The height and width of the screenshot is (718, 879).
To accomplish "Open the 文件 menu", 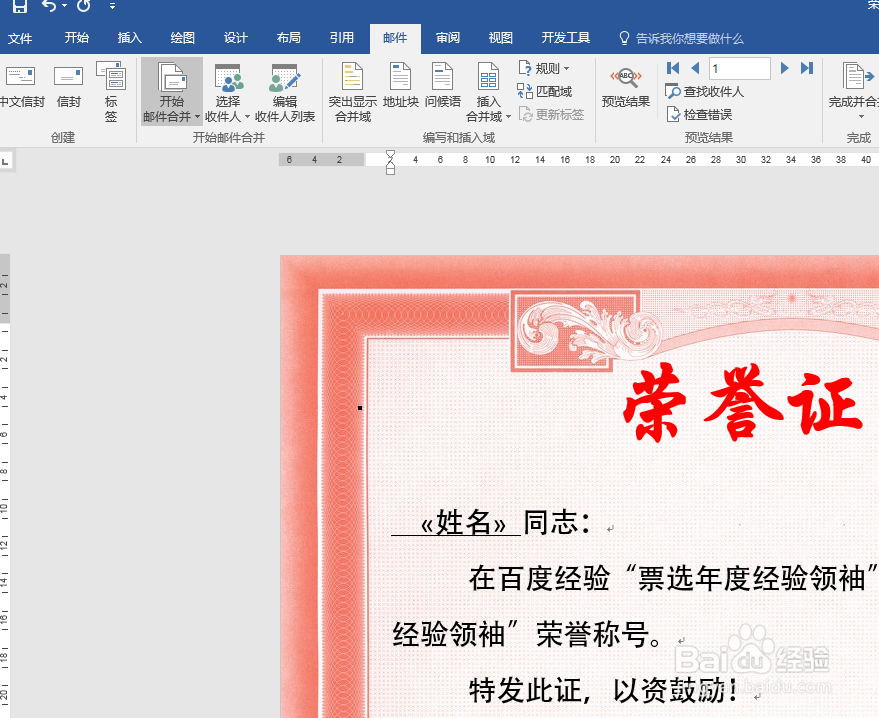I will click(21, 37).
